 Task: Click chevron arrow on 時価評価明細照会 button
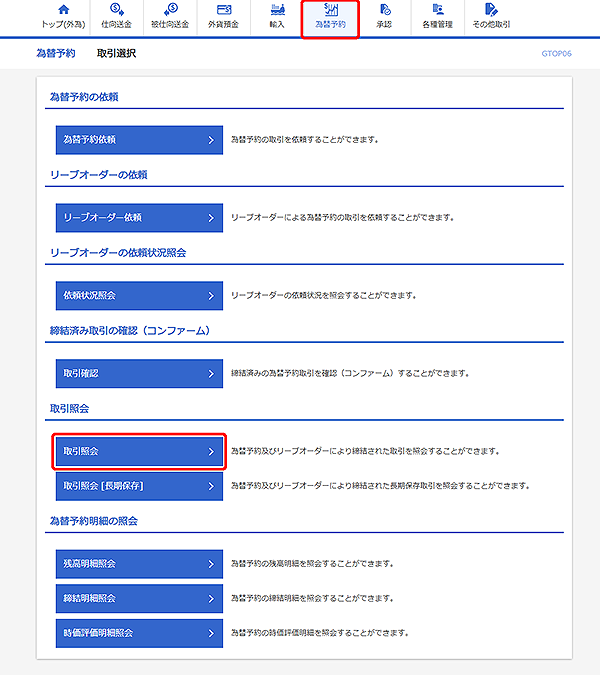pos(211,634)
